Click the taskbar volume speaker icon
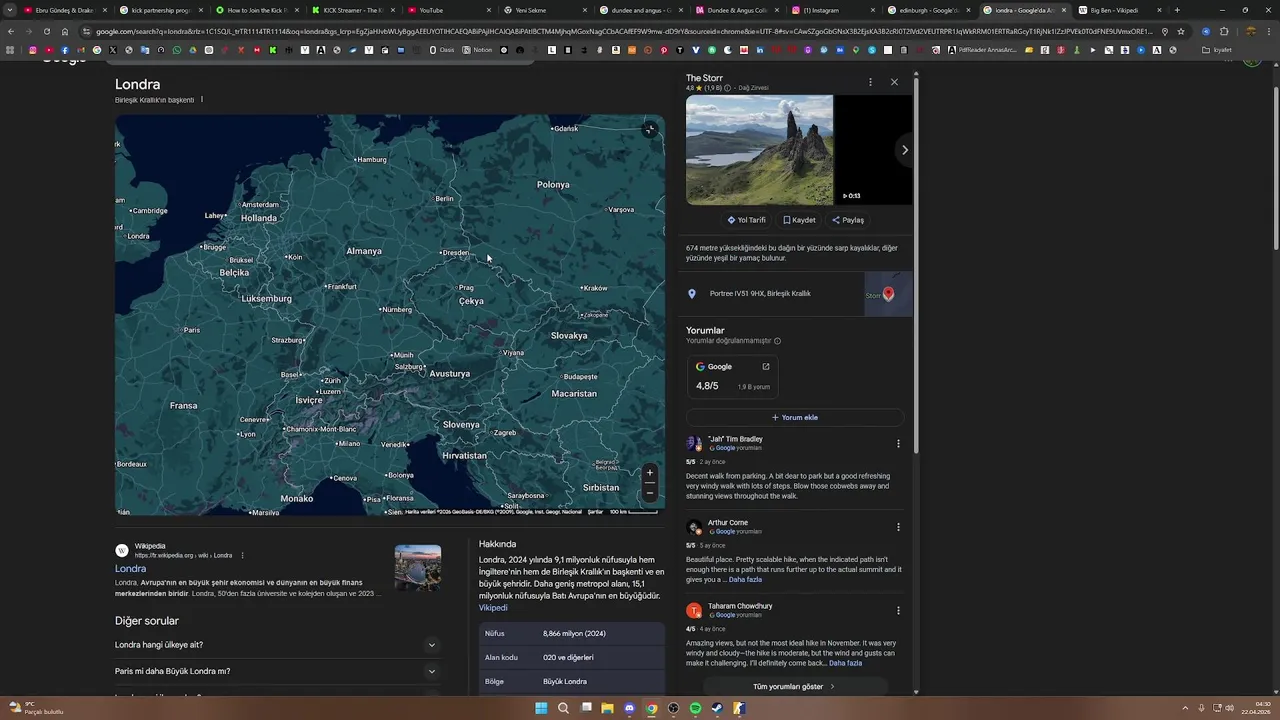 (1231, 708)
